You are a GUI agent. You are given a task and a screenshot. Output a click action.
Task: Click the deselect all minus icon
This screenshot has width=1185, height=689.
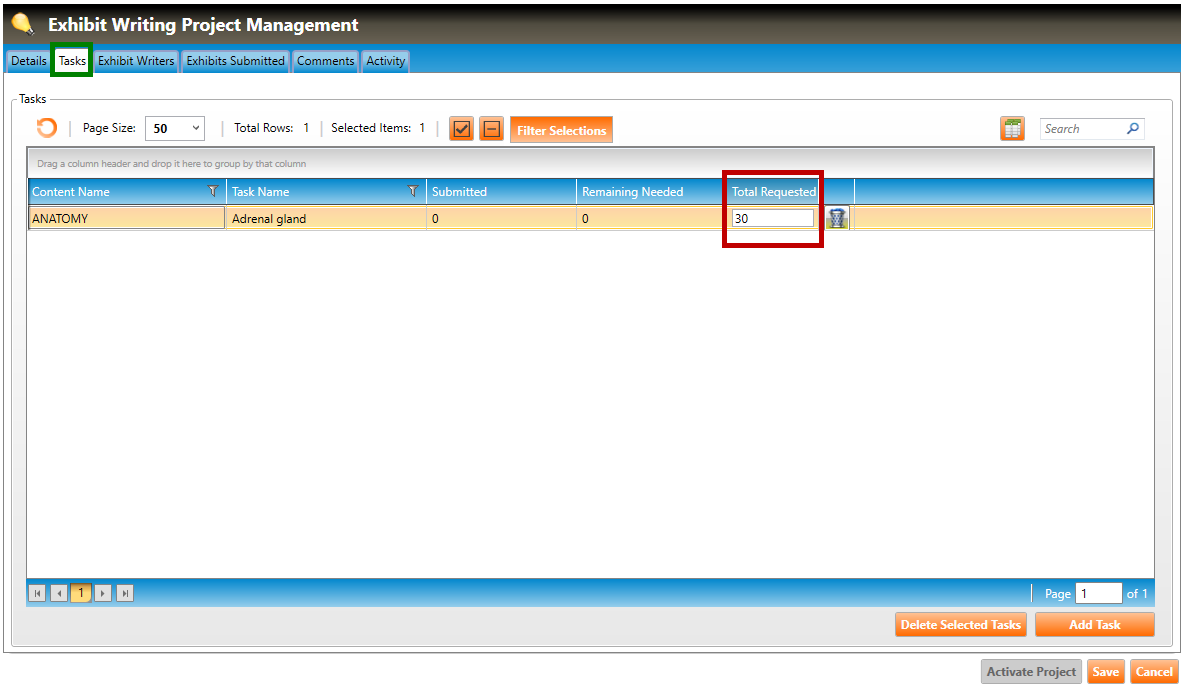click(491, 129)
